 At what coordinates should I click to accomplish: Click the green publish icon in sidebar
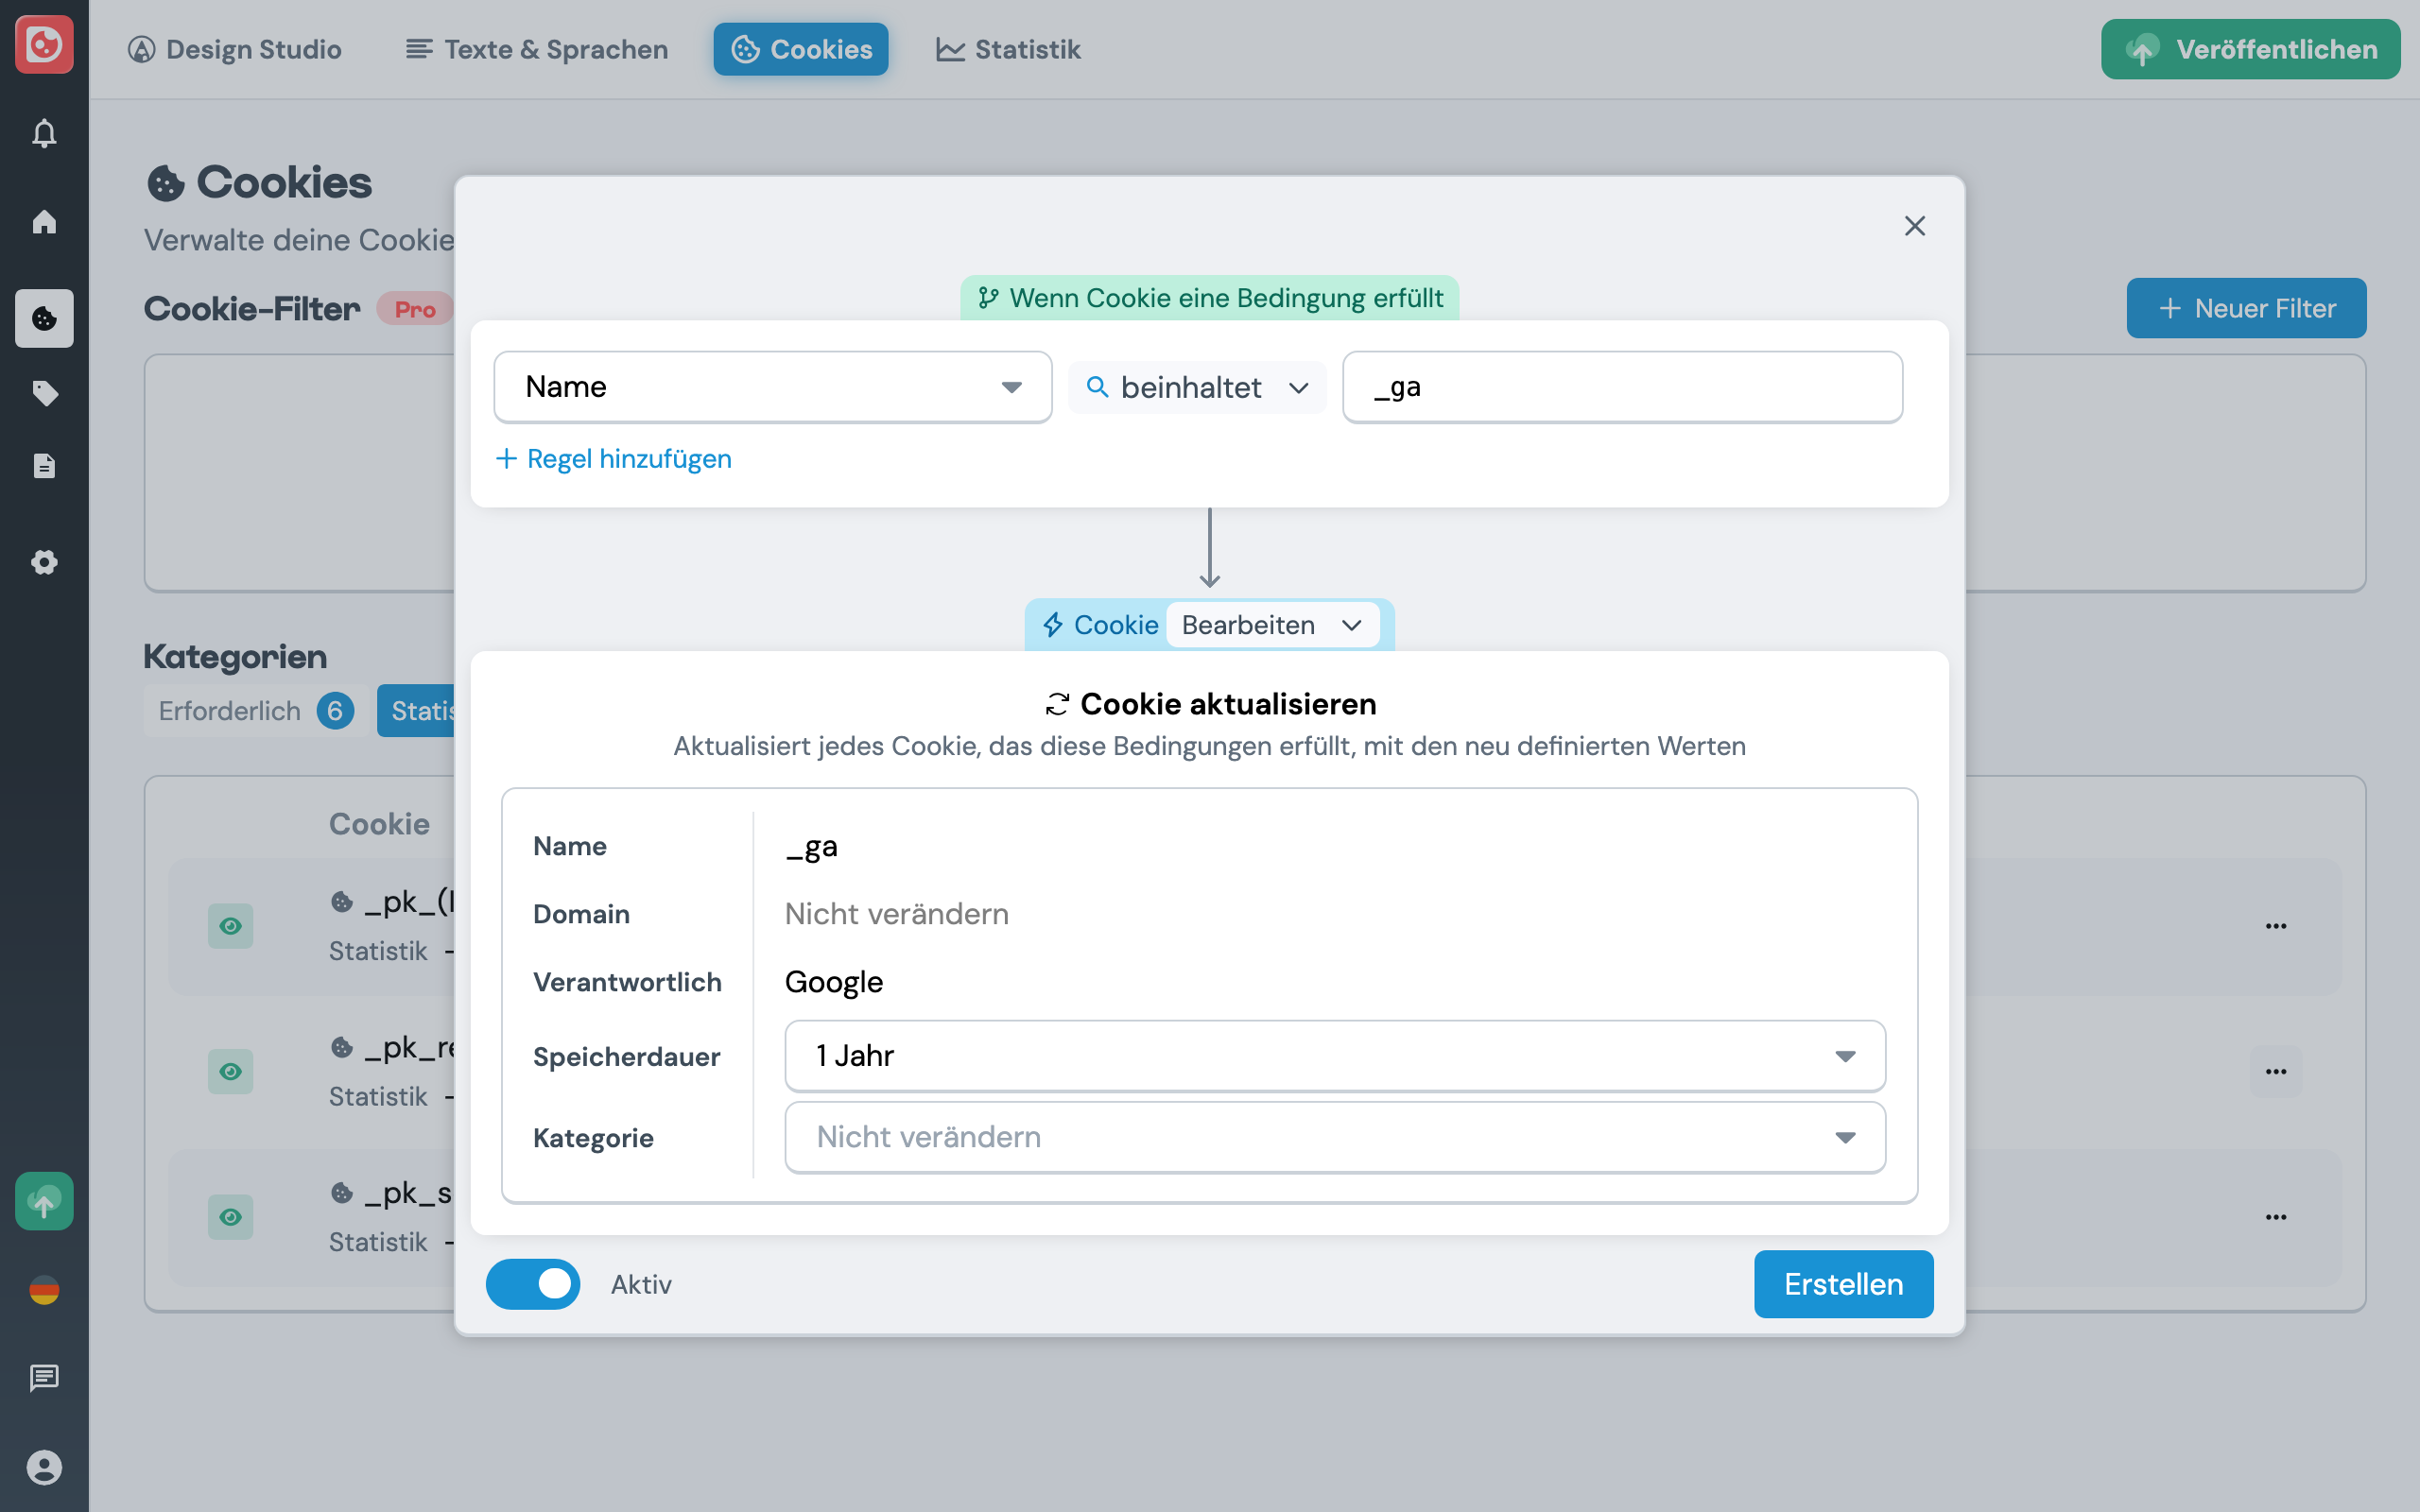tap(44, 1201)
